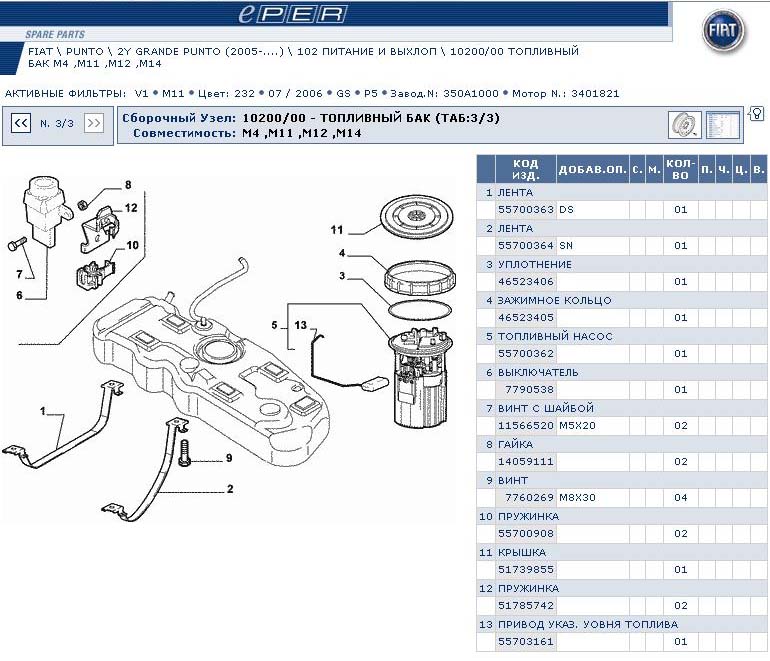This screenshot has height=661, width=770.
Task: Click the КОД ИЗД. column header
Action: pos(525,169)
